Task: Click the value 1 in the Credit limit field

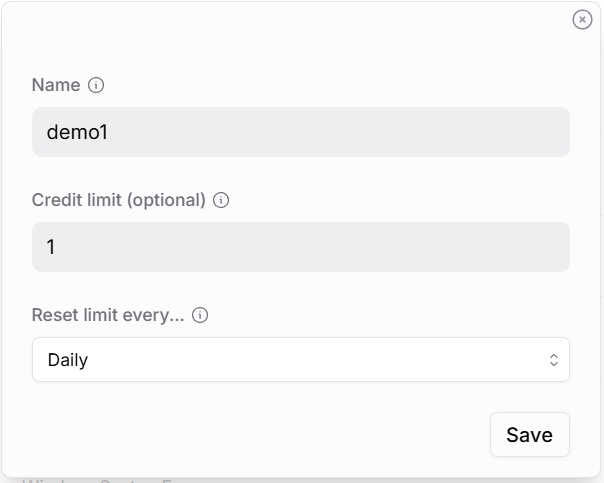Action: [51, 247]
